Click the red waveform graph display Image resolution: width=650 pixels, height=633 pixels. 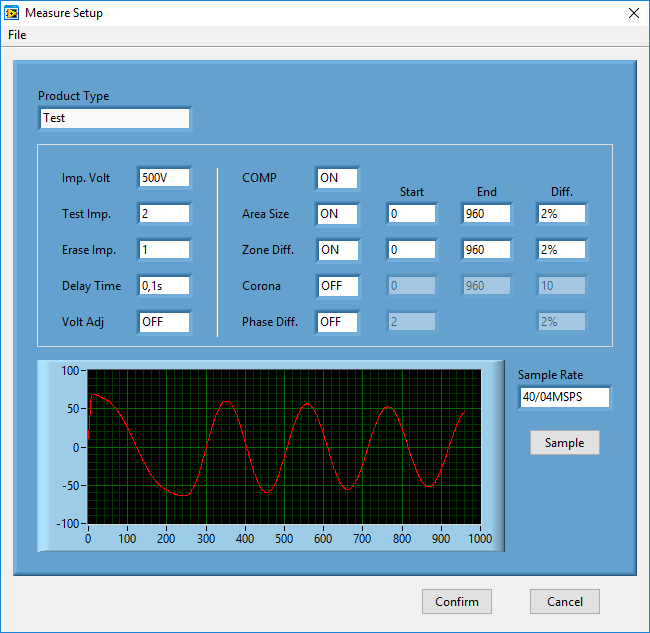284,446
